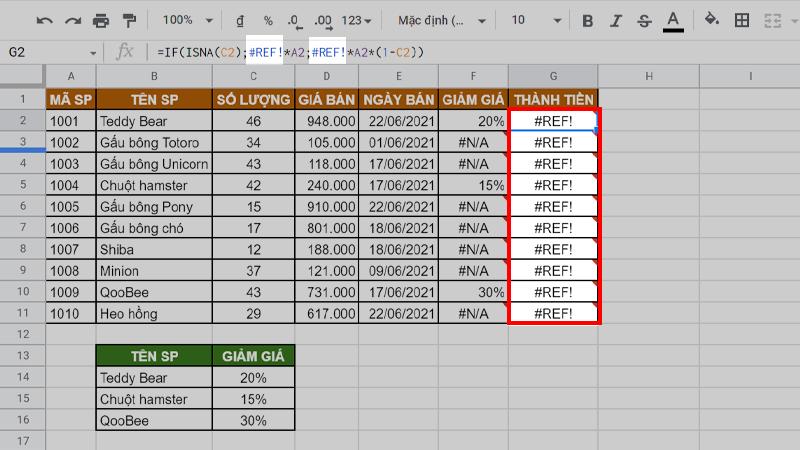Click the Undo arrow icon

click(44, 21)
